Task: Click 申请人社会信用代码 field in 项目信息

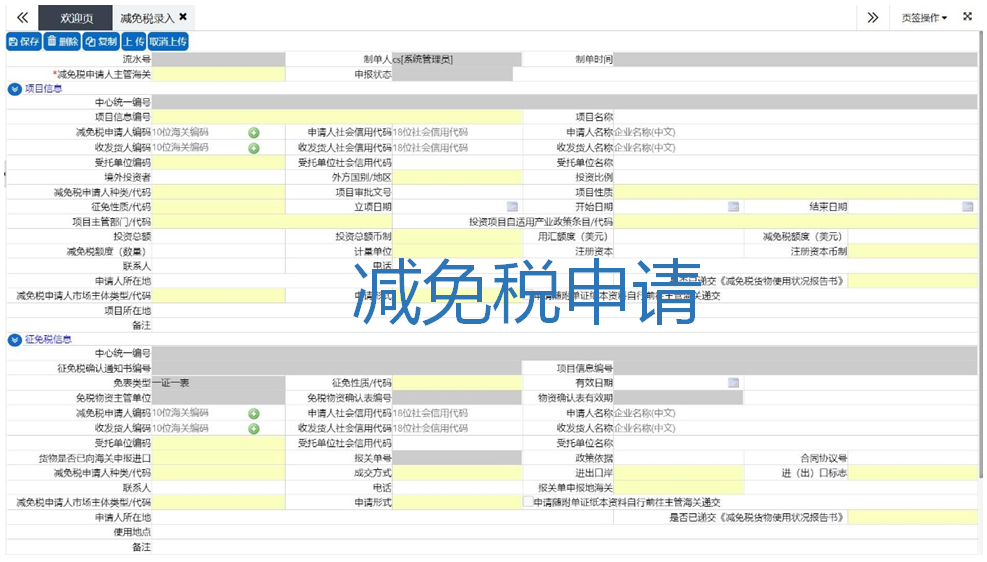Action: coord(457,132)
